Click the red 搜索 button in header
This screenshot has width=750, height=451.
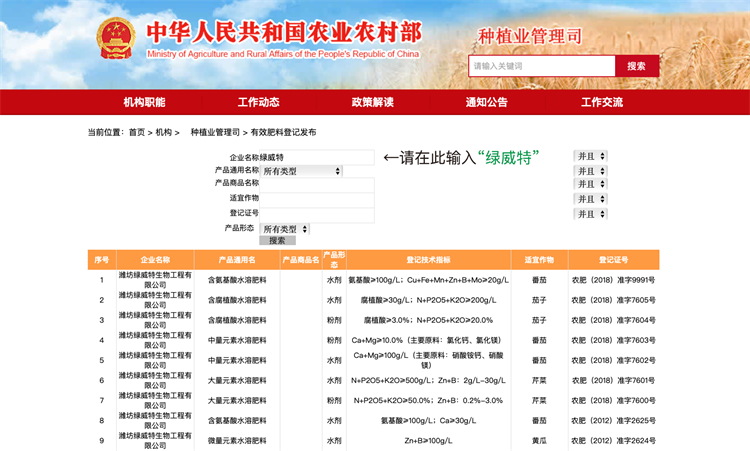(637, 66)
